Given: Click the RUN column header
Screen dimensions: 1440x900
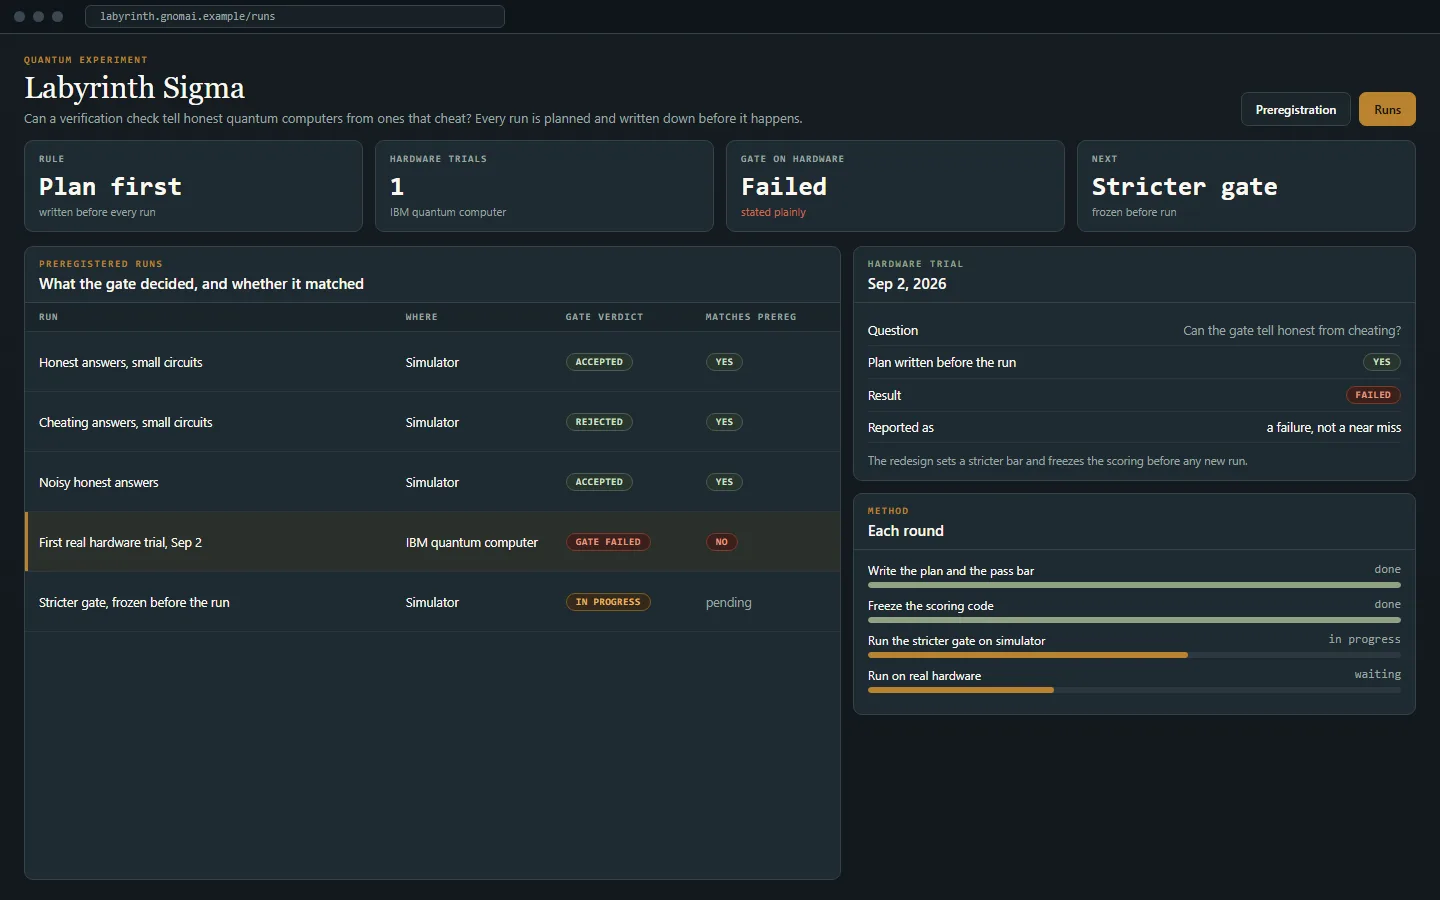Looking at the screenshot, I should [48, 317].
